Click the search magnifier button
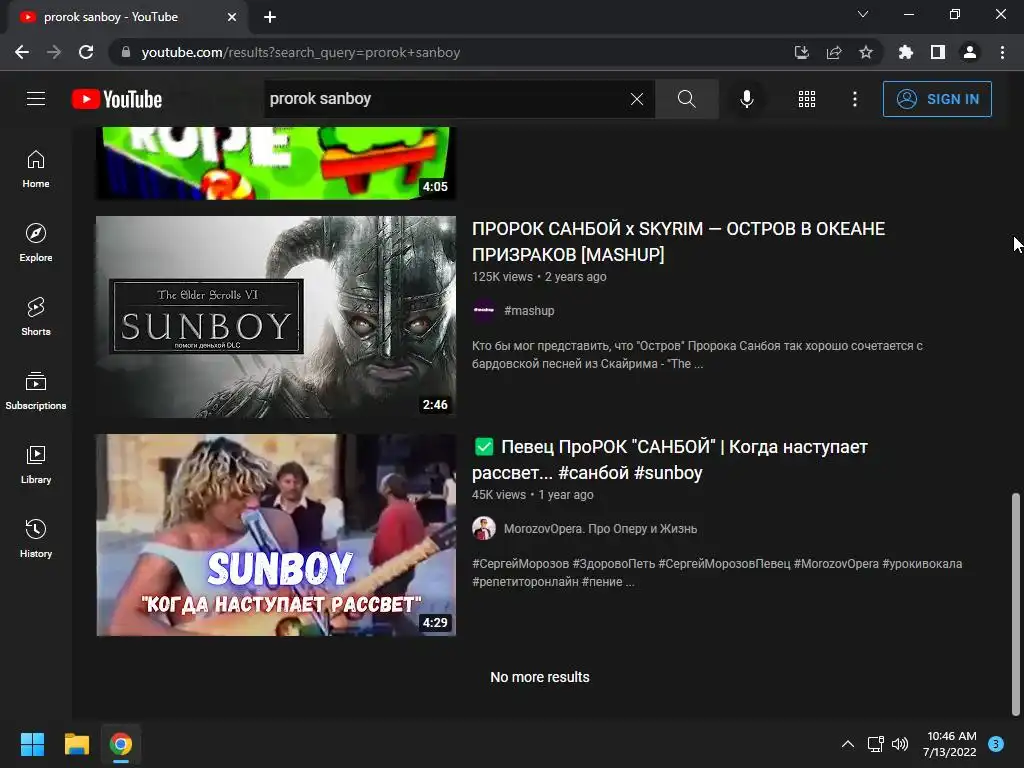Viewport: 1024px width, 768px height. point(686,99)
